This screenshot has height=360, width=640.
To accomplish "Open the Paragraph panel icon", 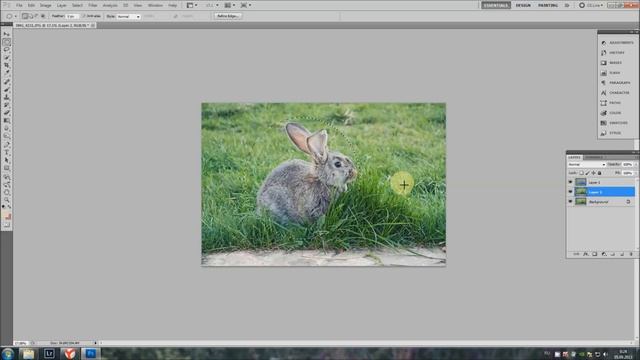I will click(604, 83).
